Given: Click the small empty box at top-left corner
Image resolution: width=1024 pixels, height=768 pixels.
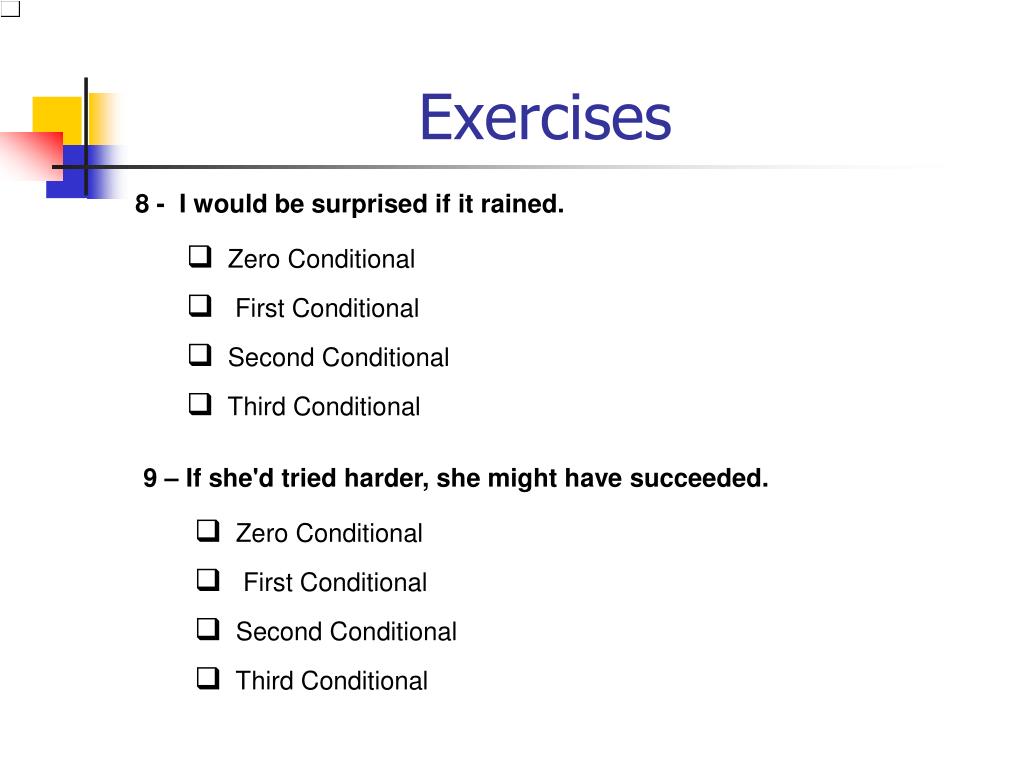Looking at the screenshot, I should (x=10, y=8).
